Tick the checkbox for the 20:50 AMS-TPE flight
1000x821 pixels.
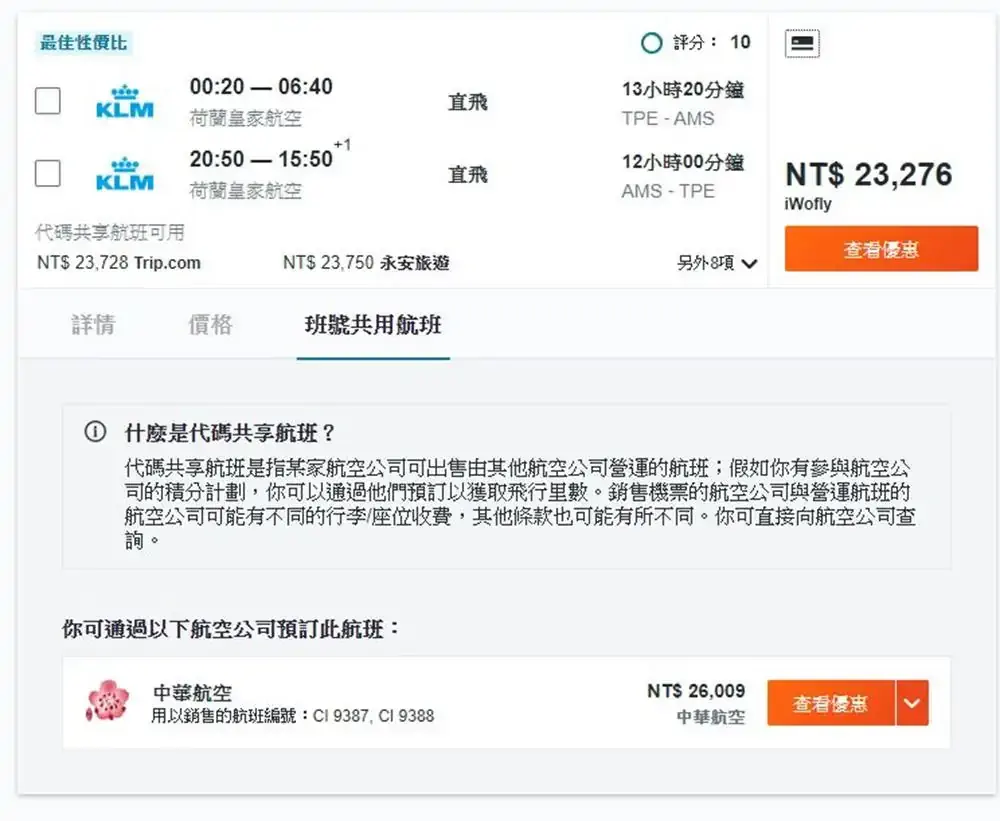(x=48, y=173)
